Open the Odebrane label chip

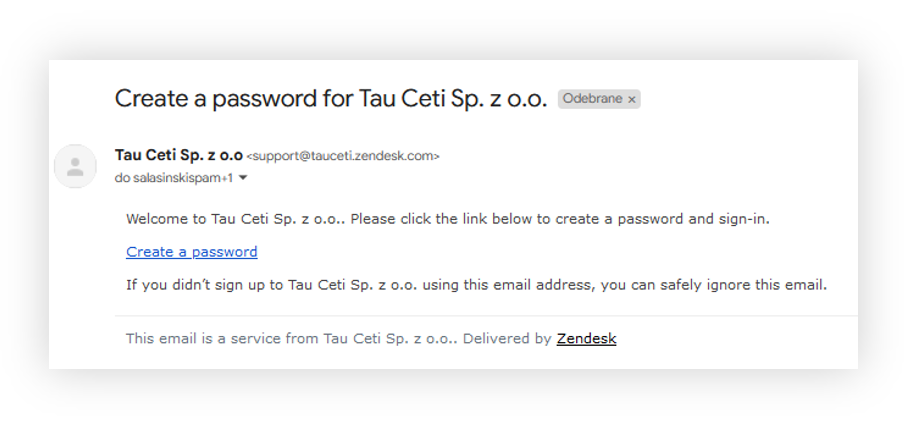point(593,99)
